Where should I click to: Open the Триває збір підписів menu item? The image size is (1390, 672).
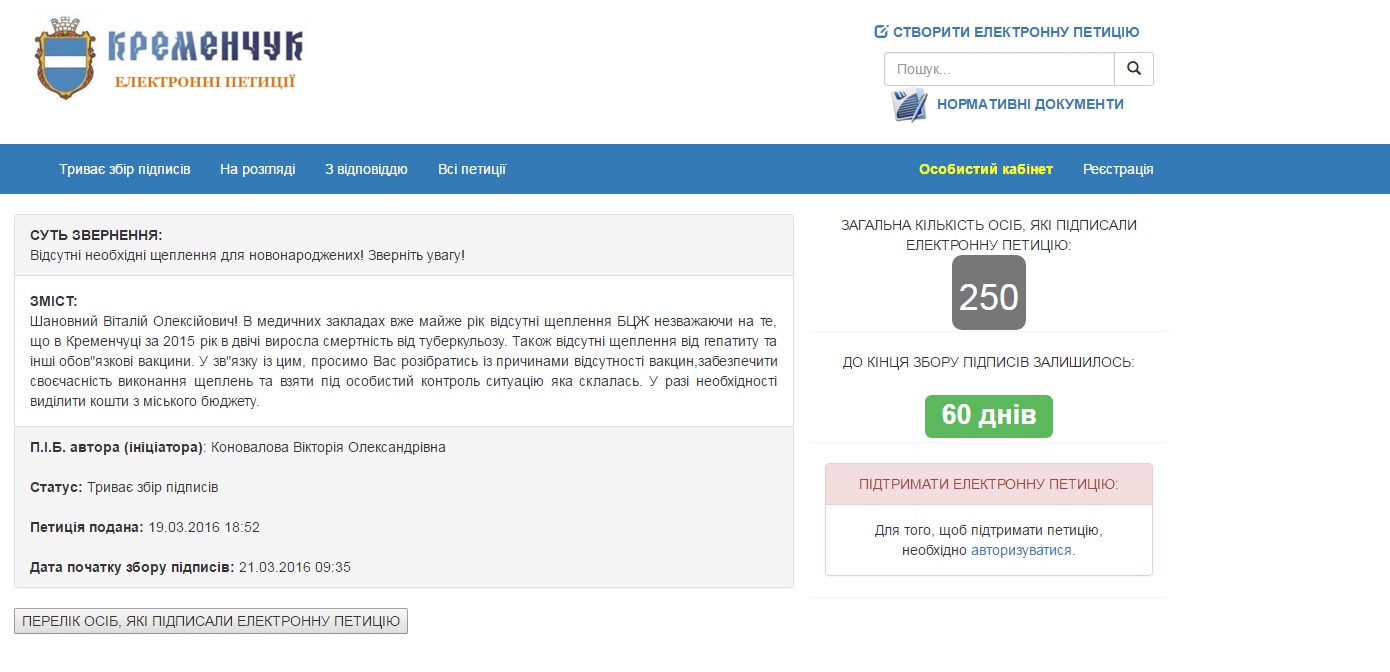125,169
